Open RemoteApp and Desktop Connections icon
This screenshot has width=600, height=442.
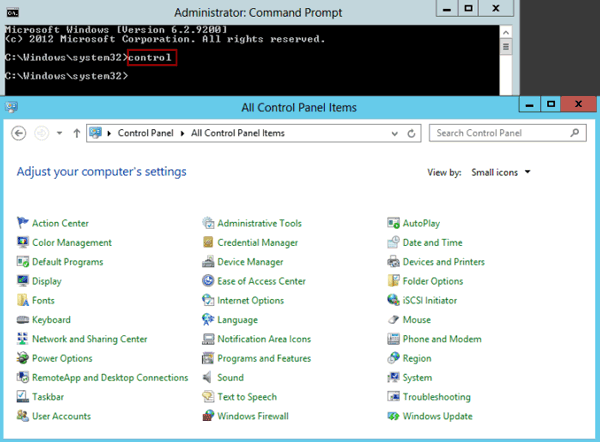click(23, 377)
